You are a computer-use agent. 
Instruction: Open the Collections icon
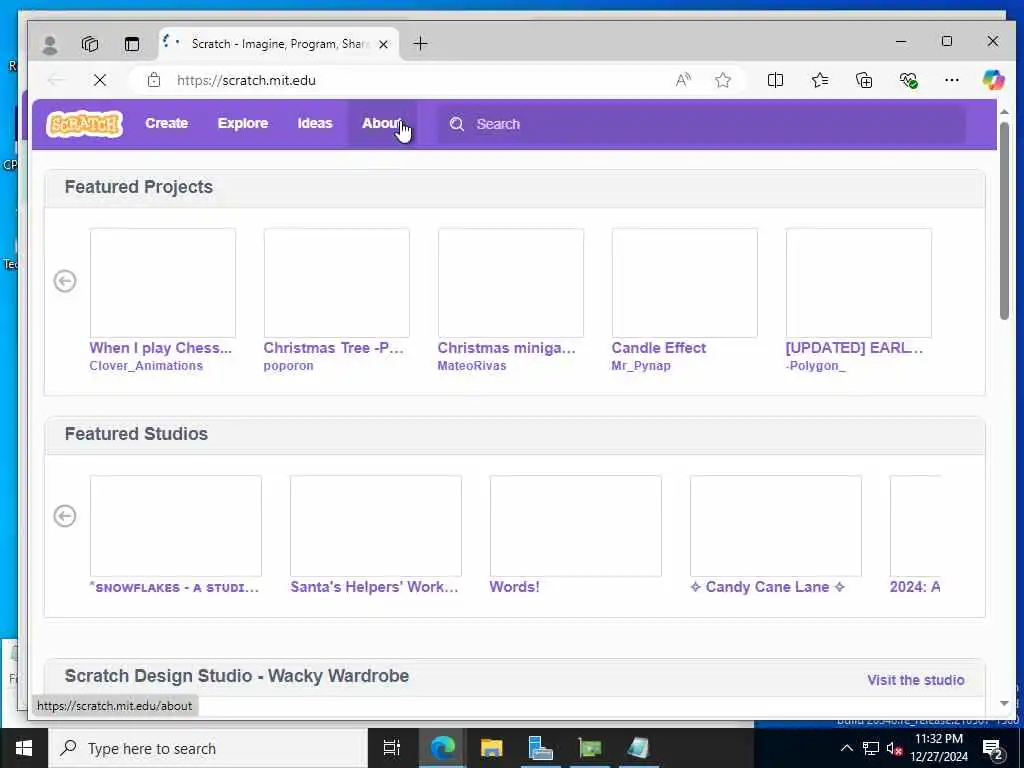pyautogui.click(x=864, y=80)
